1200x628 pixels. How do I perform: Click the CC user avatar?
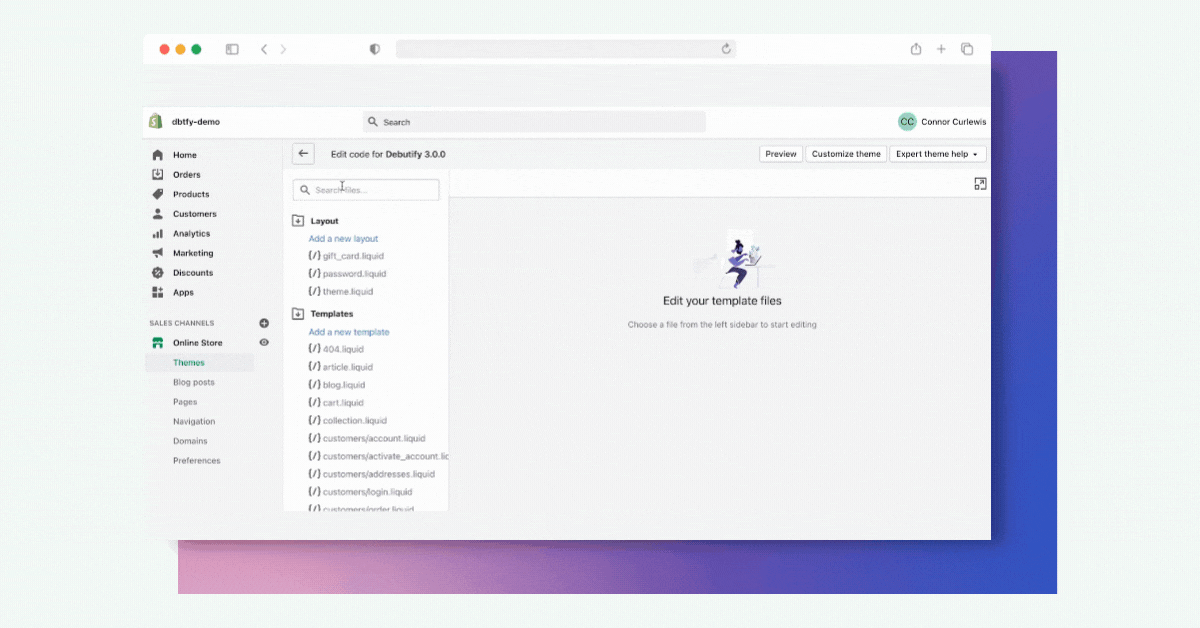(907, 121)
